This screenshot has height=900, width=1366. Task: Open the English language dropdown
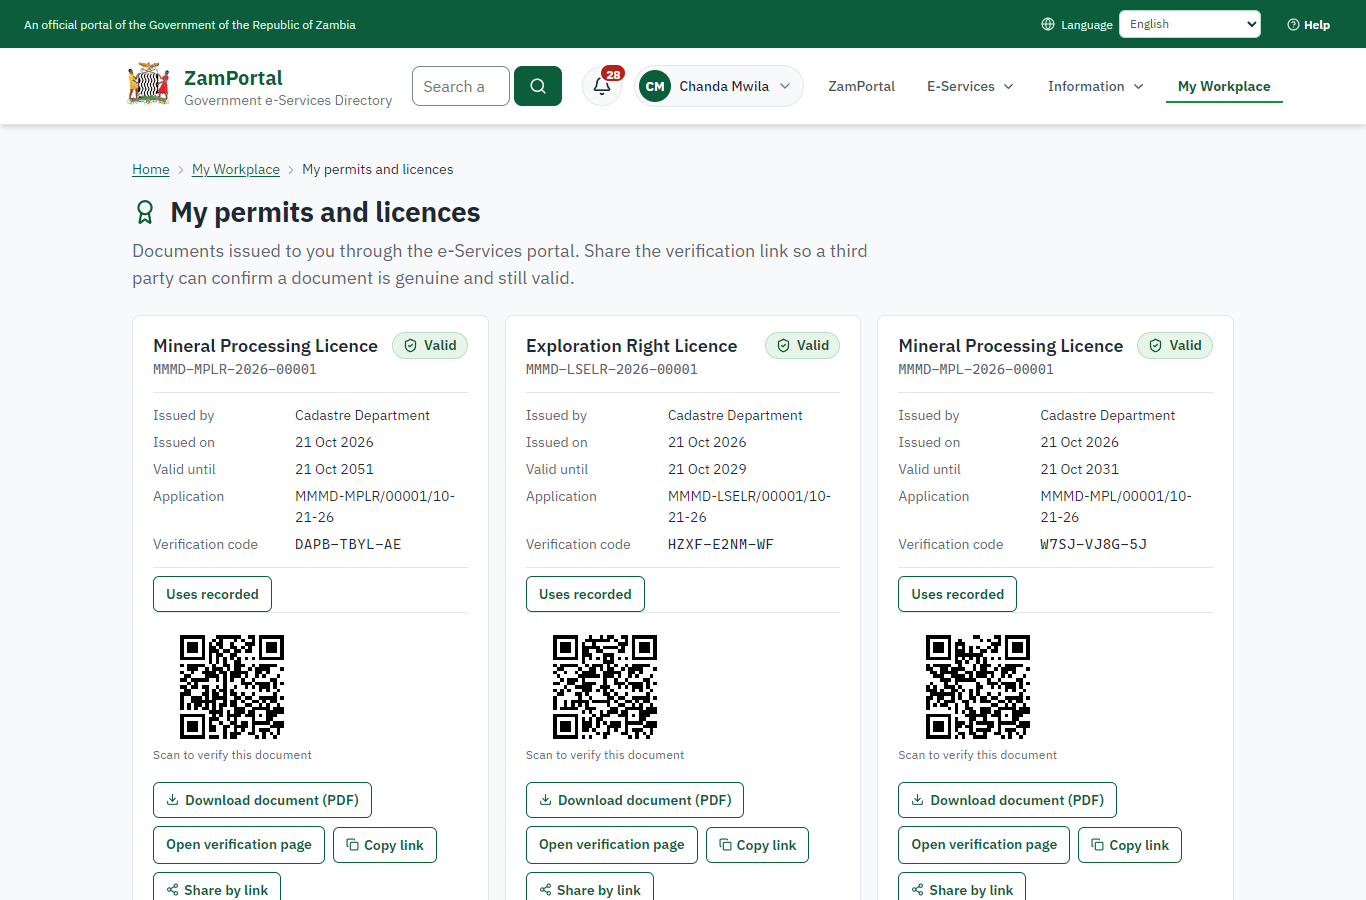click(x=1190, y=24)
